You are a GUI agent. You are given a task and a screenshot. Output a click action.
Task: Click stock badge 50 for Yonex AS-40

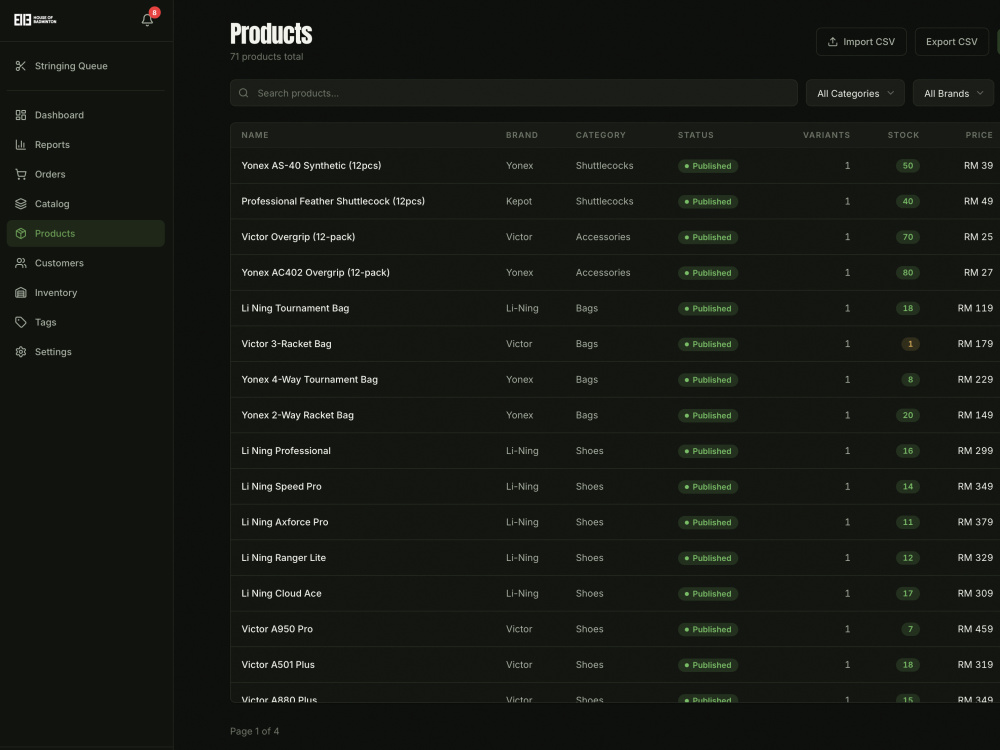click(908, 166)
